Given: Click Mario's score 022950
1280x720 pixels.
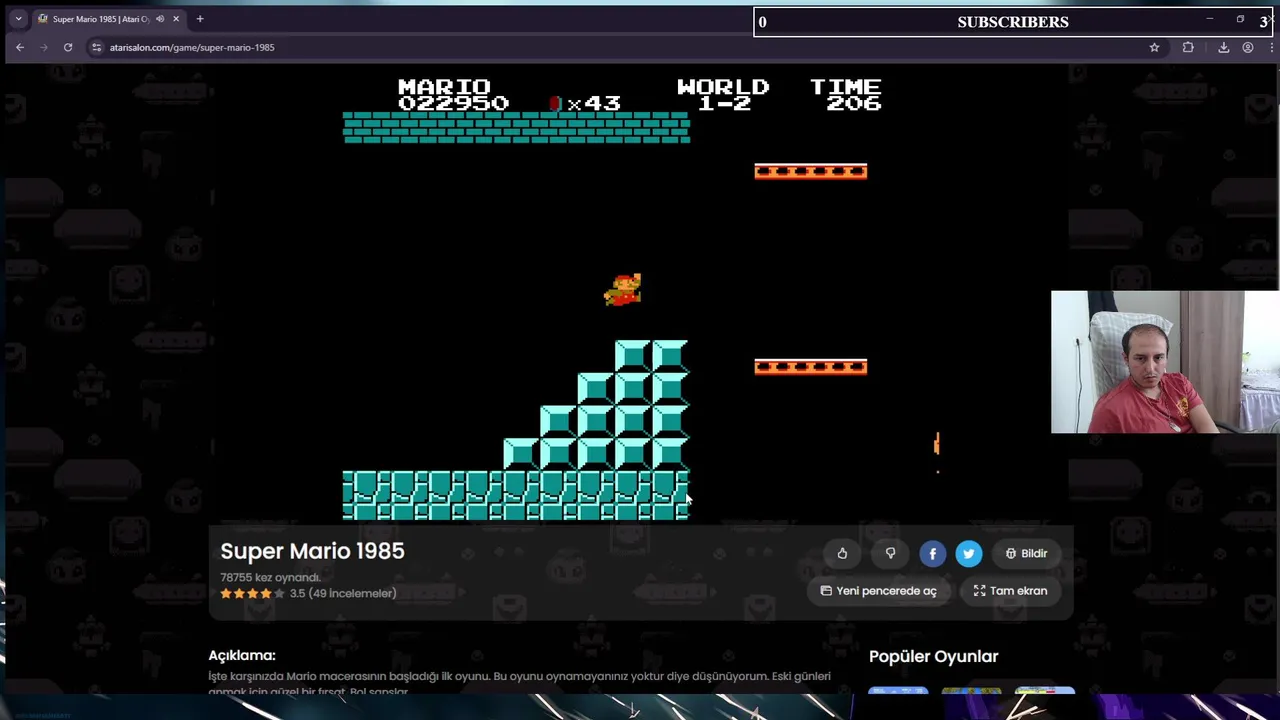Looking at the screenshot, I should click(453, 103).
